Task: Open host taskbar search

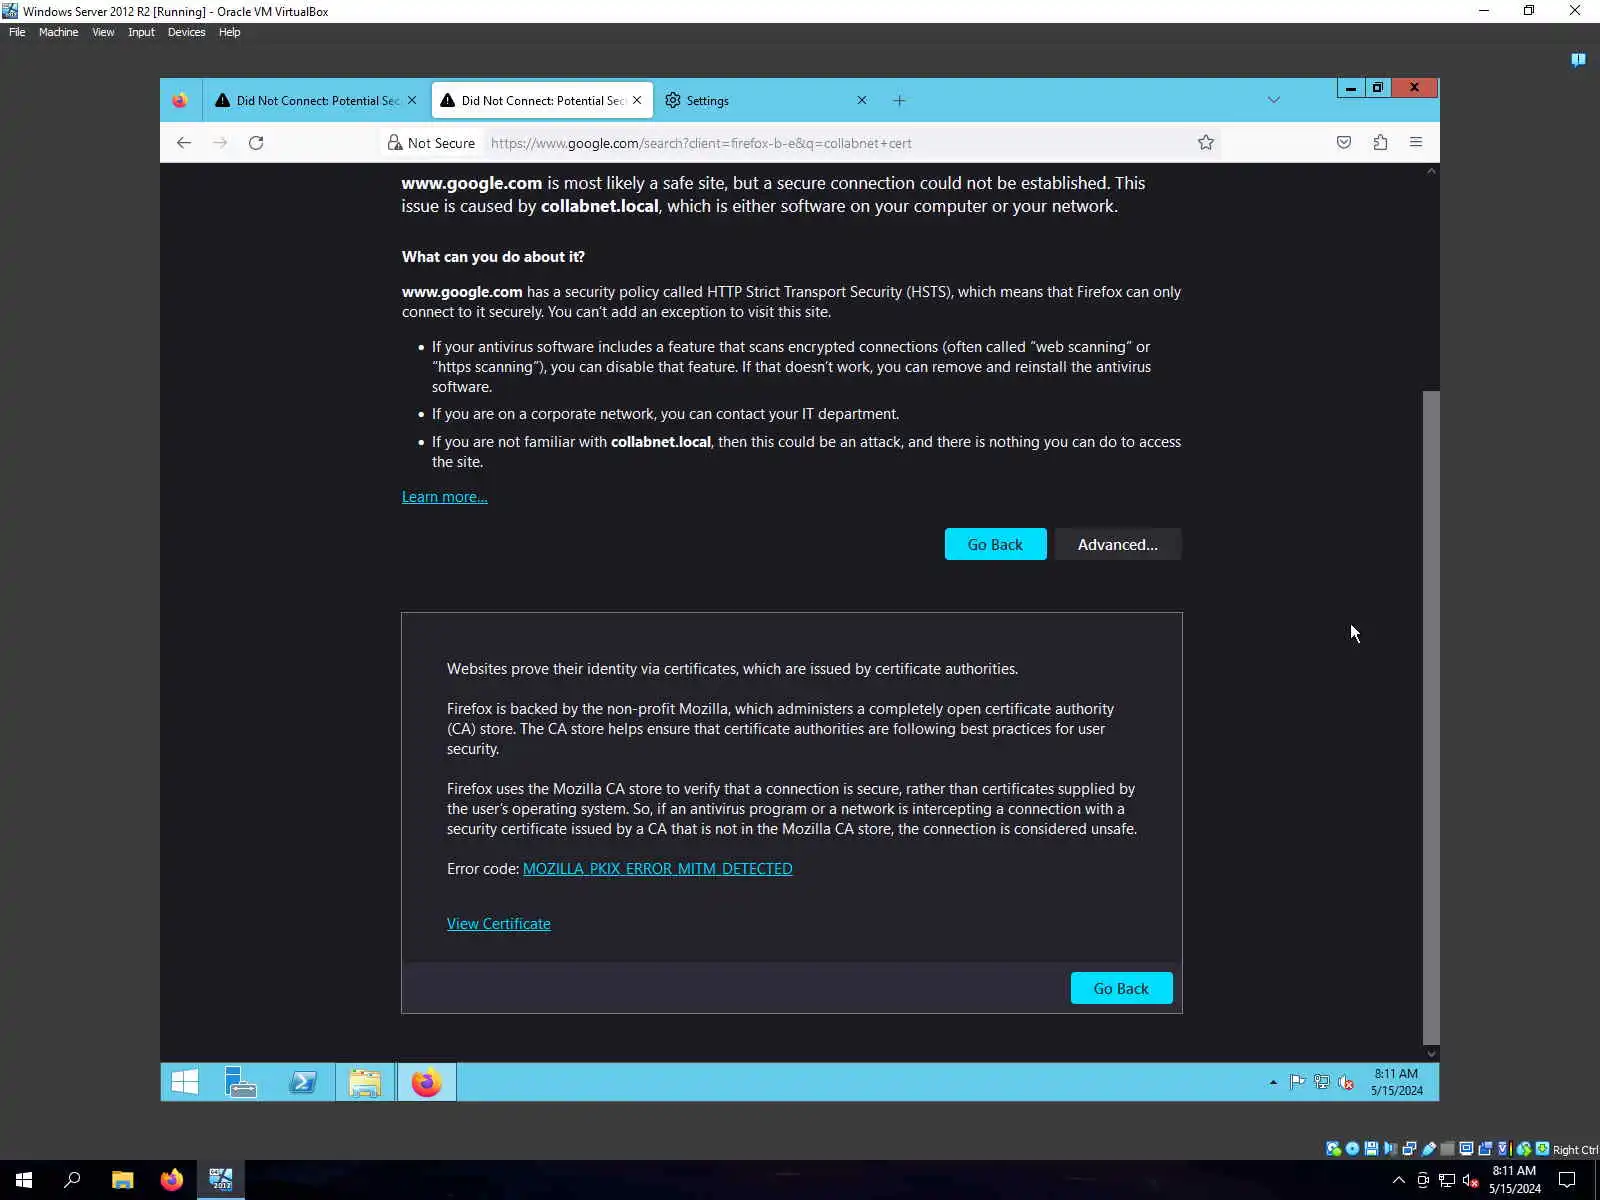Action: click(72, 1180)
